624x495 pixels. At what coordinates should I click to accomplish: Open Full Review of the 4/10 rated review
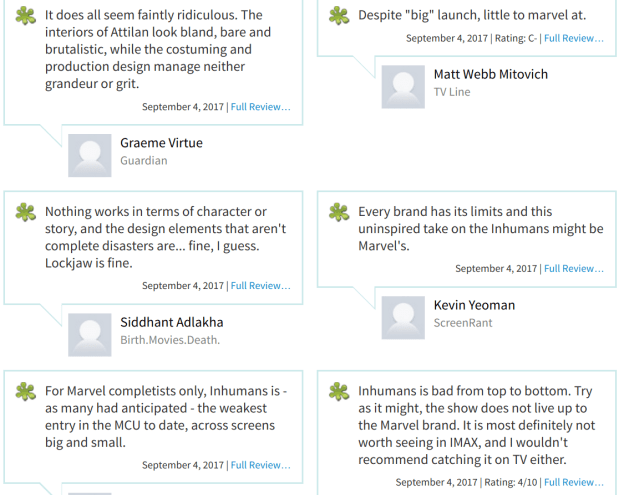574,482
